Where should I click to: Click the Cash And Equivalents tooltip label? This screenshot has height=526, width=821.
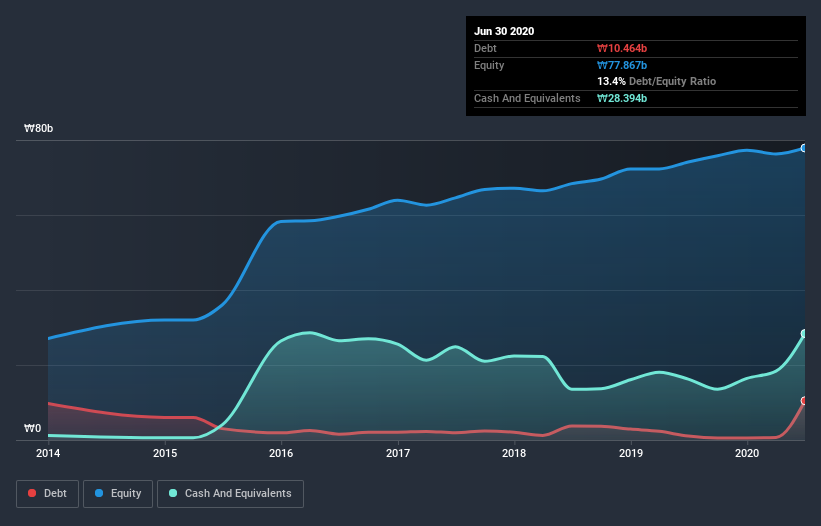click(527, 98)
